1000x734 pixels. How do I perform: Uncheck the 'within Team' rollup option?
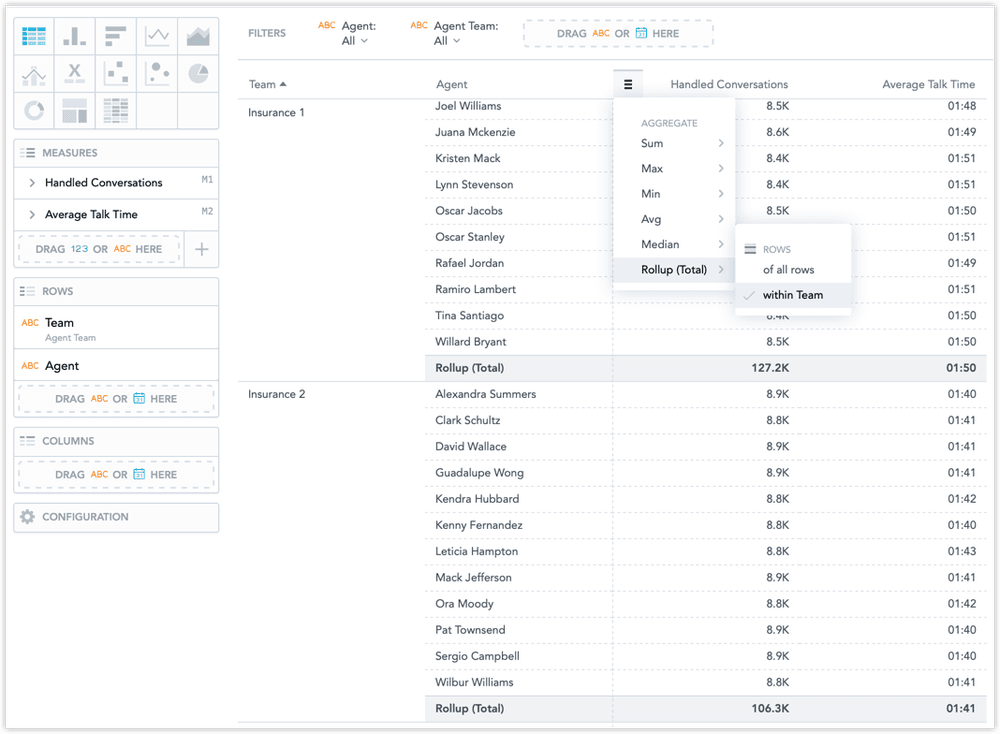793,295
